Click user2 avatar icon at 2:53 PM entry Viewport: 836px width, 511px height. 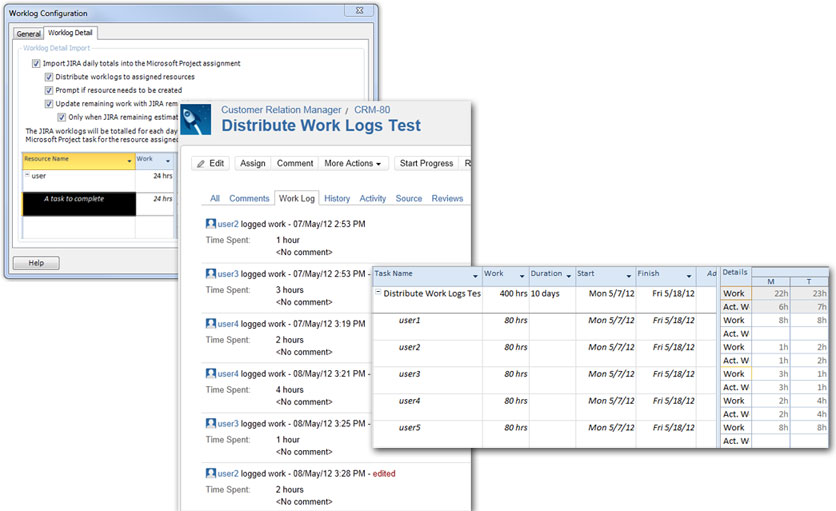click(211, 223)
